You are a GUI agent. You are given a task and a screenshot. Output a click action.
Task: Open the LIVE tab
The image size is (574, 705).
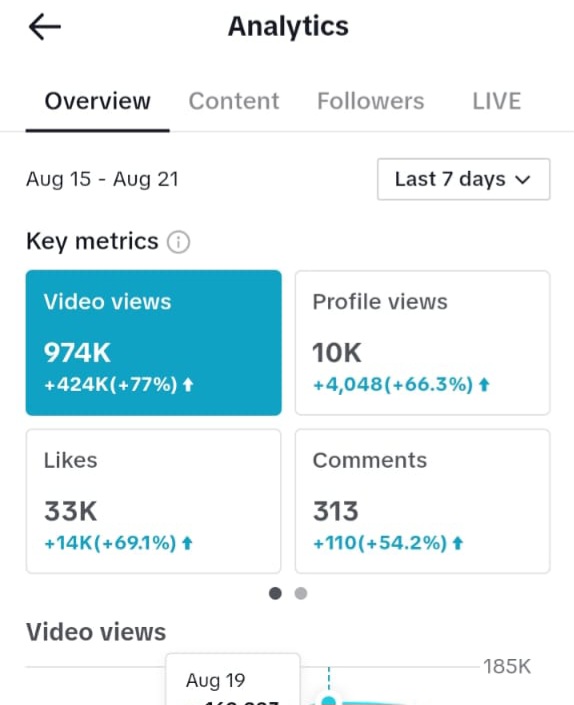click(496, 101)
